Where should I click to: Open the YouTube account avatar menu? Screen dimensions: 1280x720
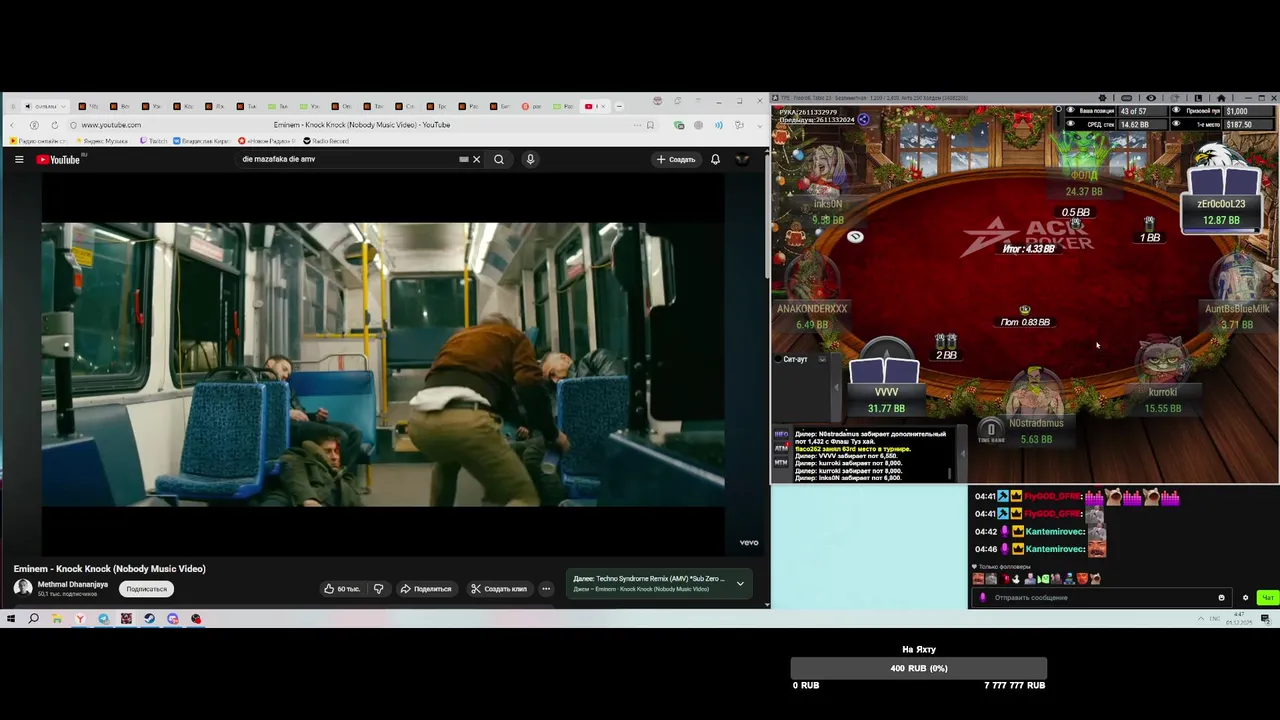pos(742,159)
